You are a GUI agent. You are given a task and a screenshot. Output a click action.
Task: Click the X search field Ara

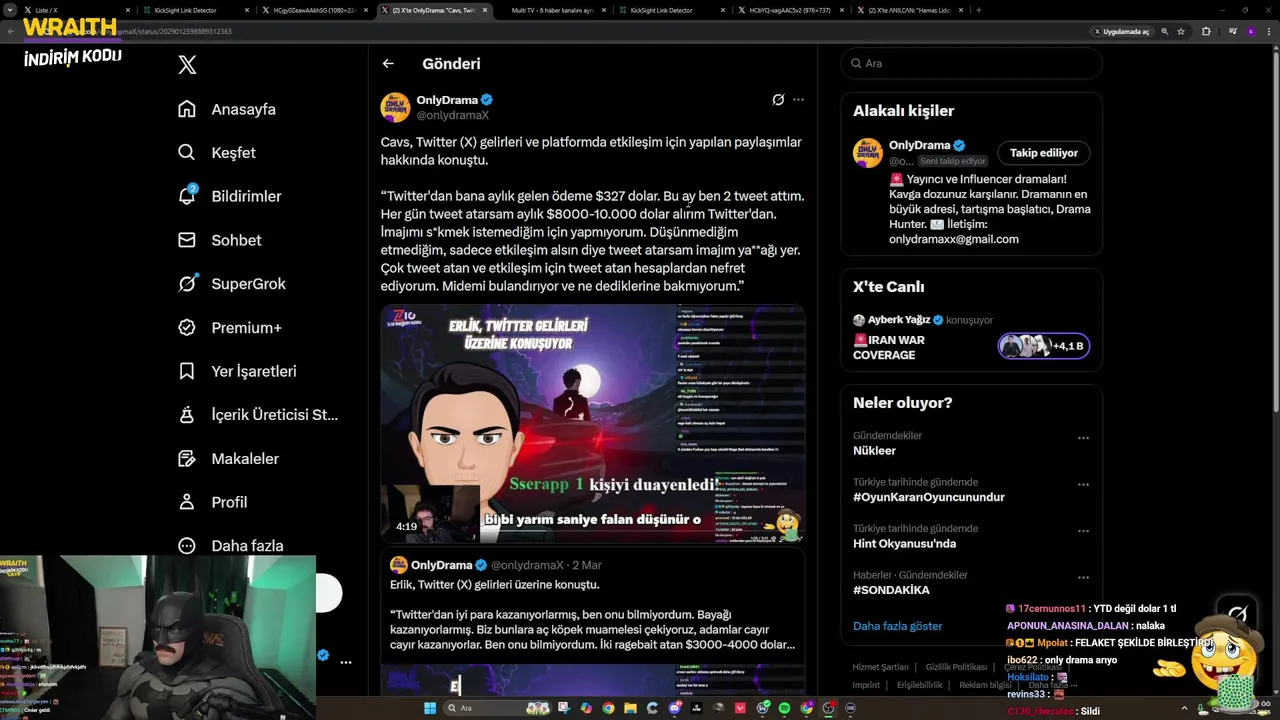(971, 63)
